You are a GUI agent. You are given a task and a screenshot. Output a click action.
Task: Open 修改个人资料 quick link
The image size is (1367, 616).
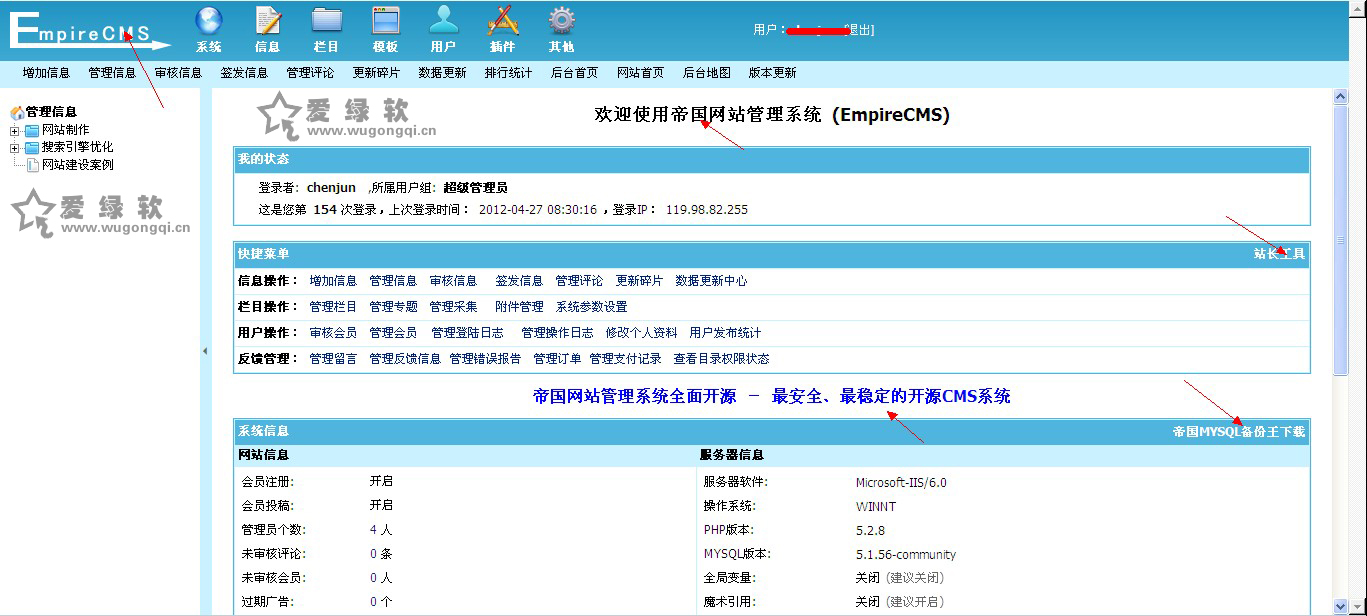coord(641,333)
